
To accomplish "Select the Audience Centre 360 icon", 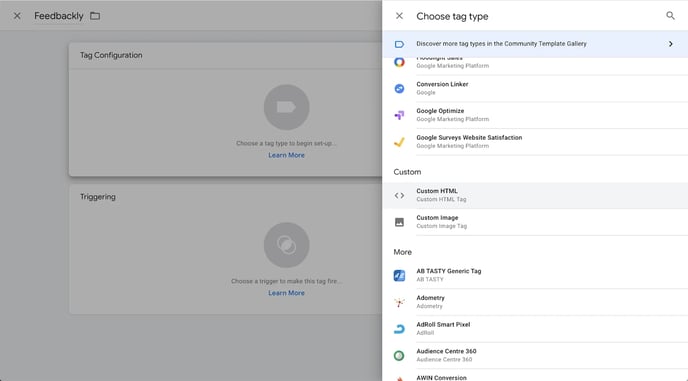I will (x=399, y=356).
